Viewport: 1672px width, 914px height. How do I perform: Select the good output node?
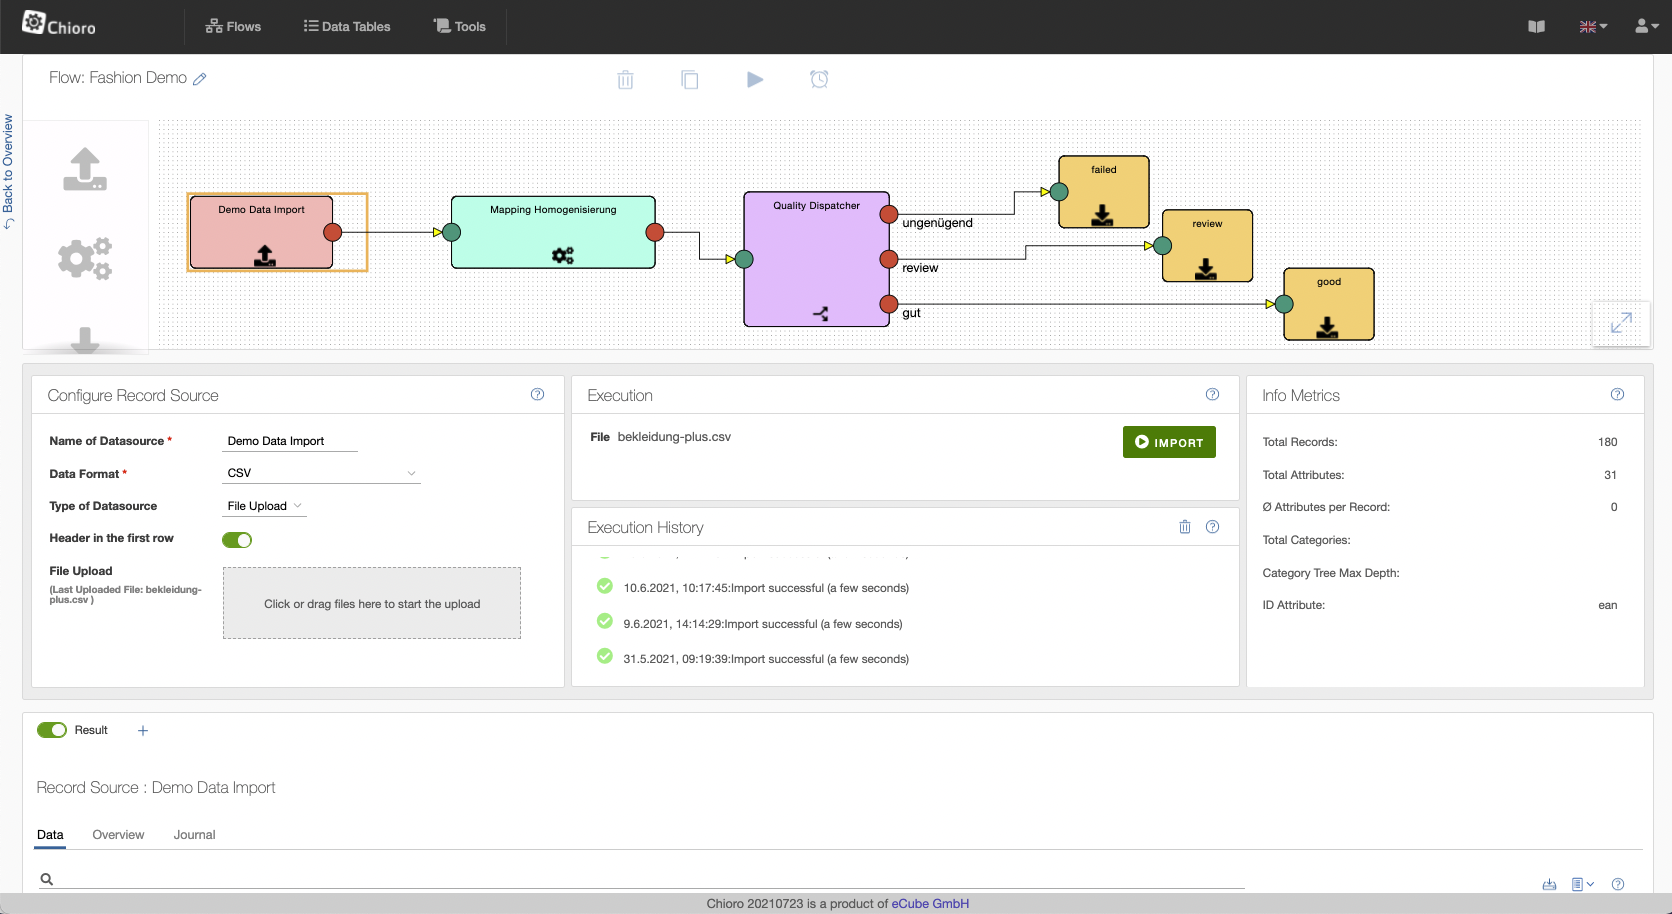1329,304
